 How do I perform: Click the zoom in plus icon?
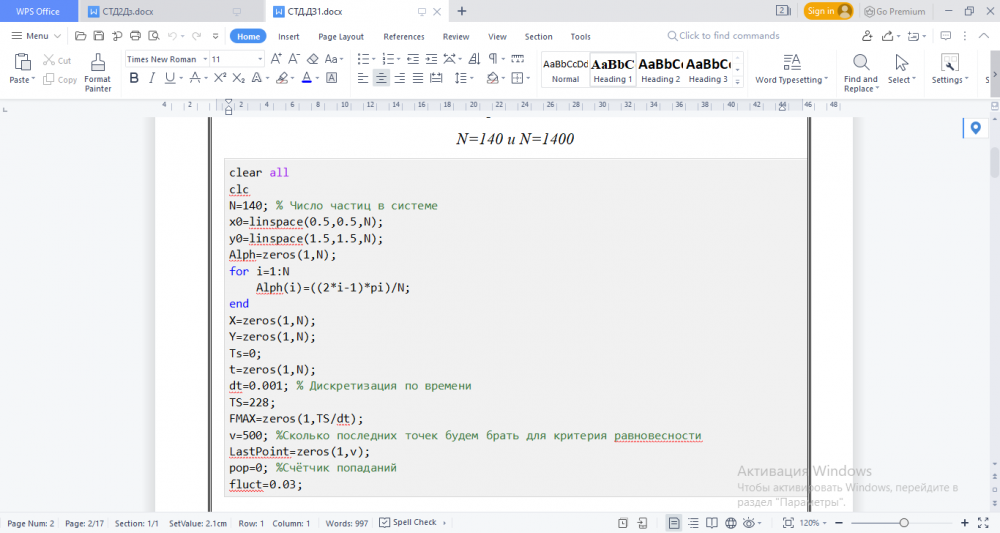(x=964, y=523)
